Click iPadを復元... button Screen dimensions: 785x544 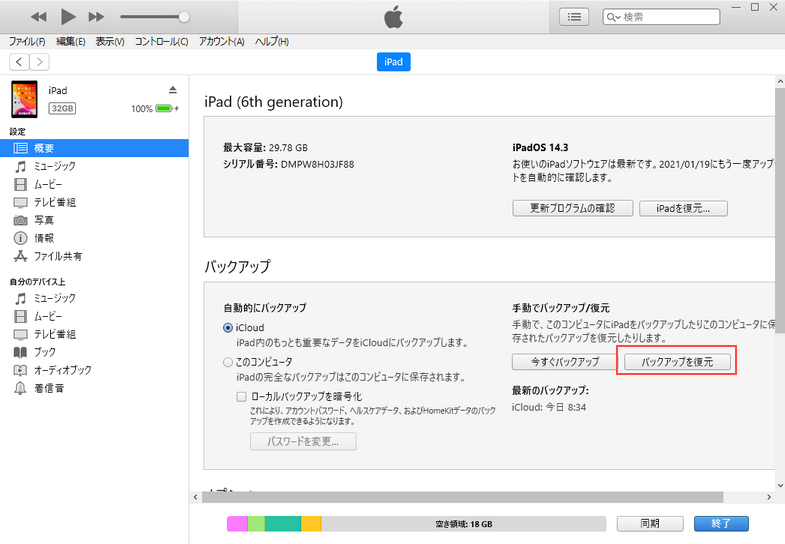pyautogui.click(x=683, y=208)
